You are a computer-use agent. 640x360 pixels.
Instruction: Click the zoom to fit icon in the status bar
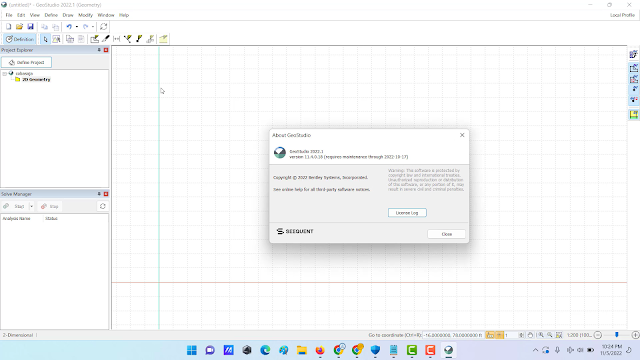[559, 335]
